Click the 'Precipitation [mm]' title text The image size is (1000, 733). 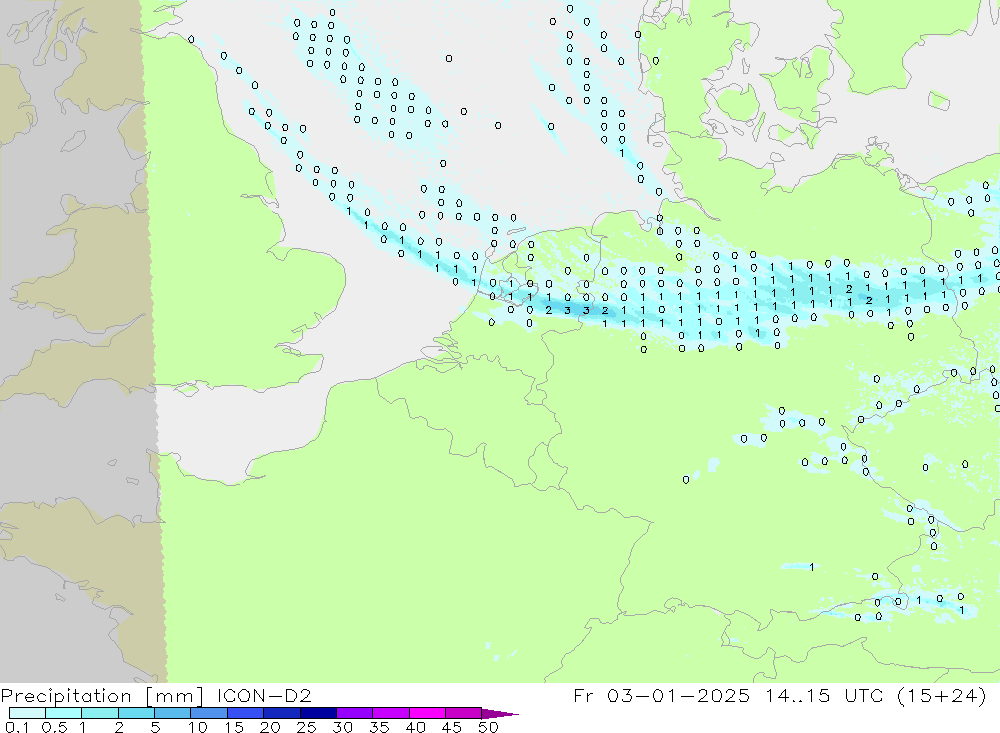pos(102,696)
